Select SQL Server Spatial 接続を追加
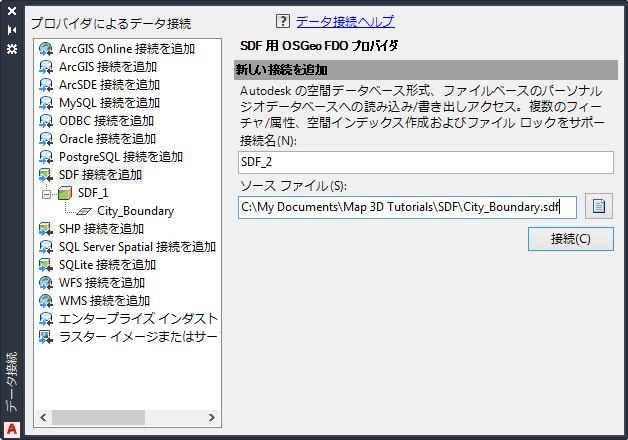 pyautogui.click(x=137, y=247)
